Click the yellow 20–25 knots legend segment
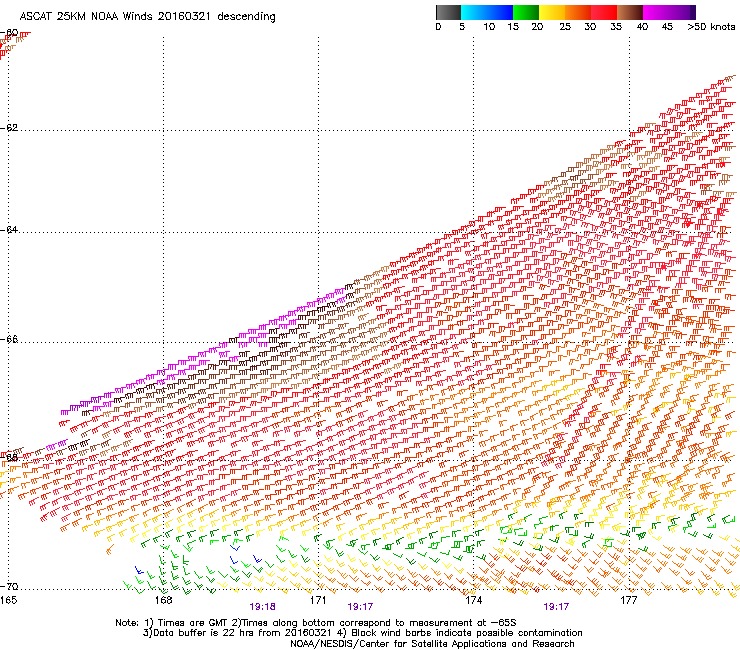 (552, 12)
